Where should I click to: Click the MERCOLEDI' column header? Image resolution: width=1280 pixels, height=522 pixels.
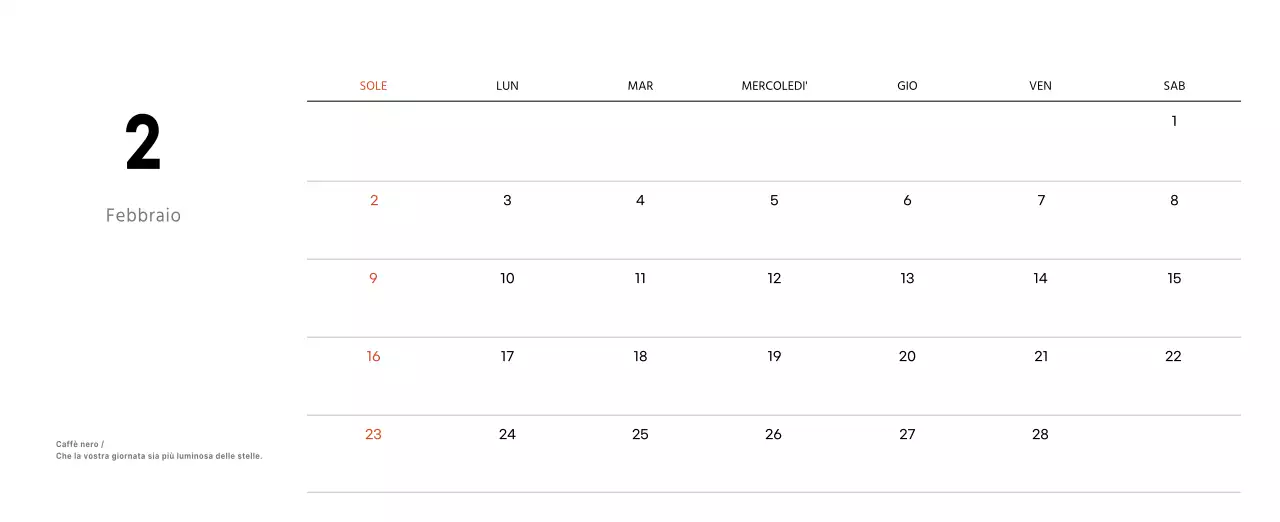click(774, 86)
